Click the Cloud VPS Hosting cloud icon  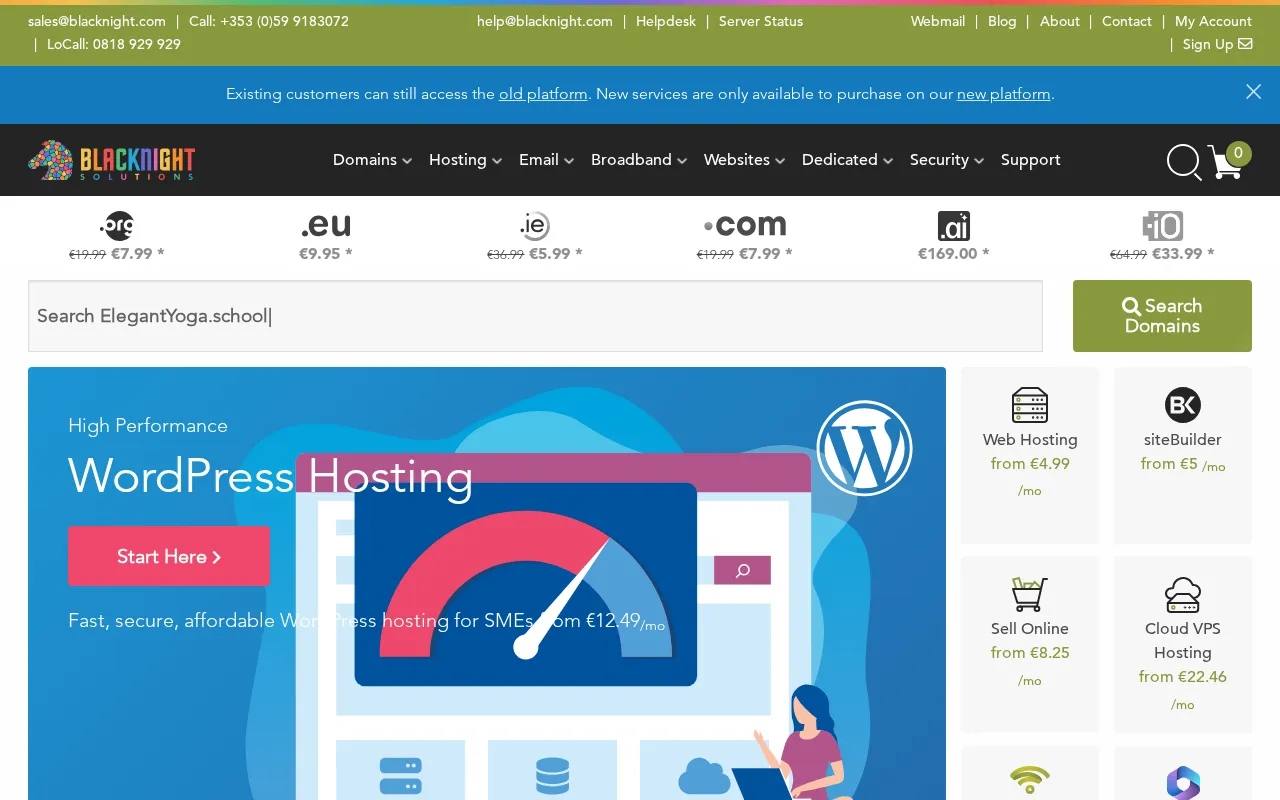tap(1183, 594)
